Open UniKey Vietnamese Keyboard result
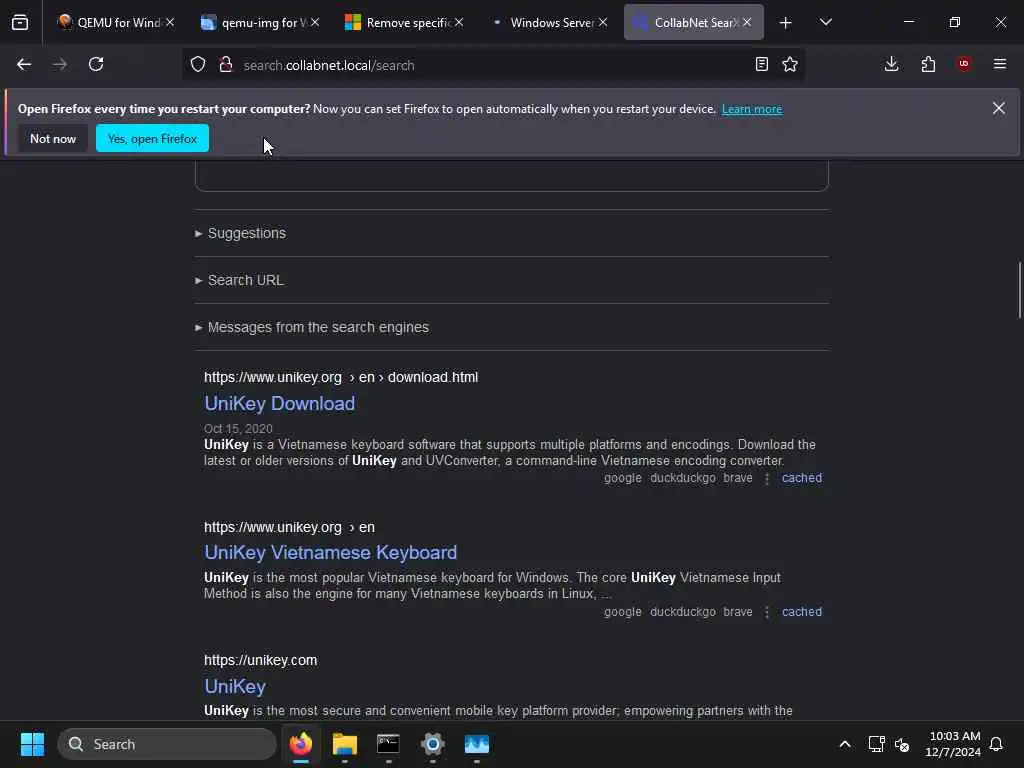This screenshot has width=1024, height=768. tap(330, 552)
